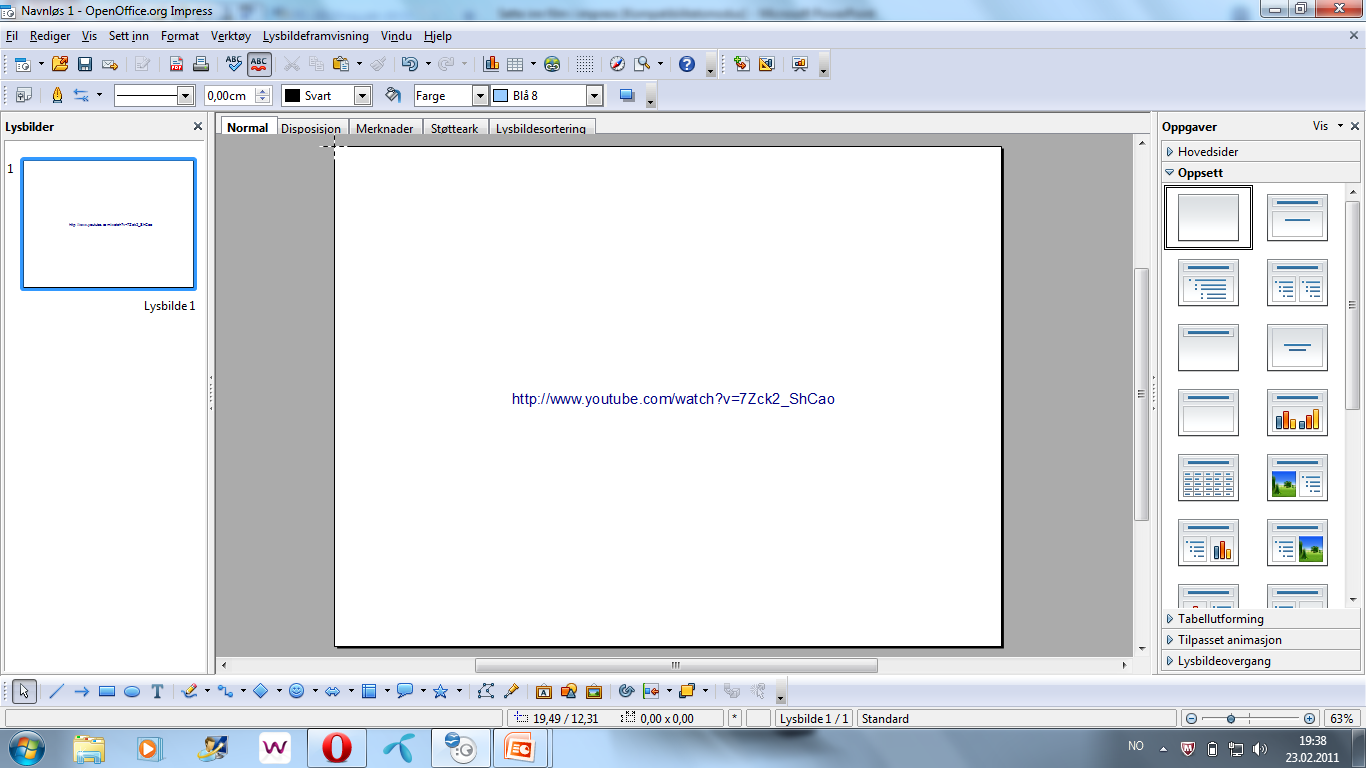Image resolution: width=1366 pixels, height=768 pixels.
Task: Print the file directly
Action: (x=201, y=64)
